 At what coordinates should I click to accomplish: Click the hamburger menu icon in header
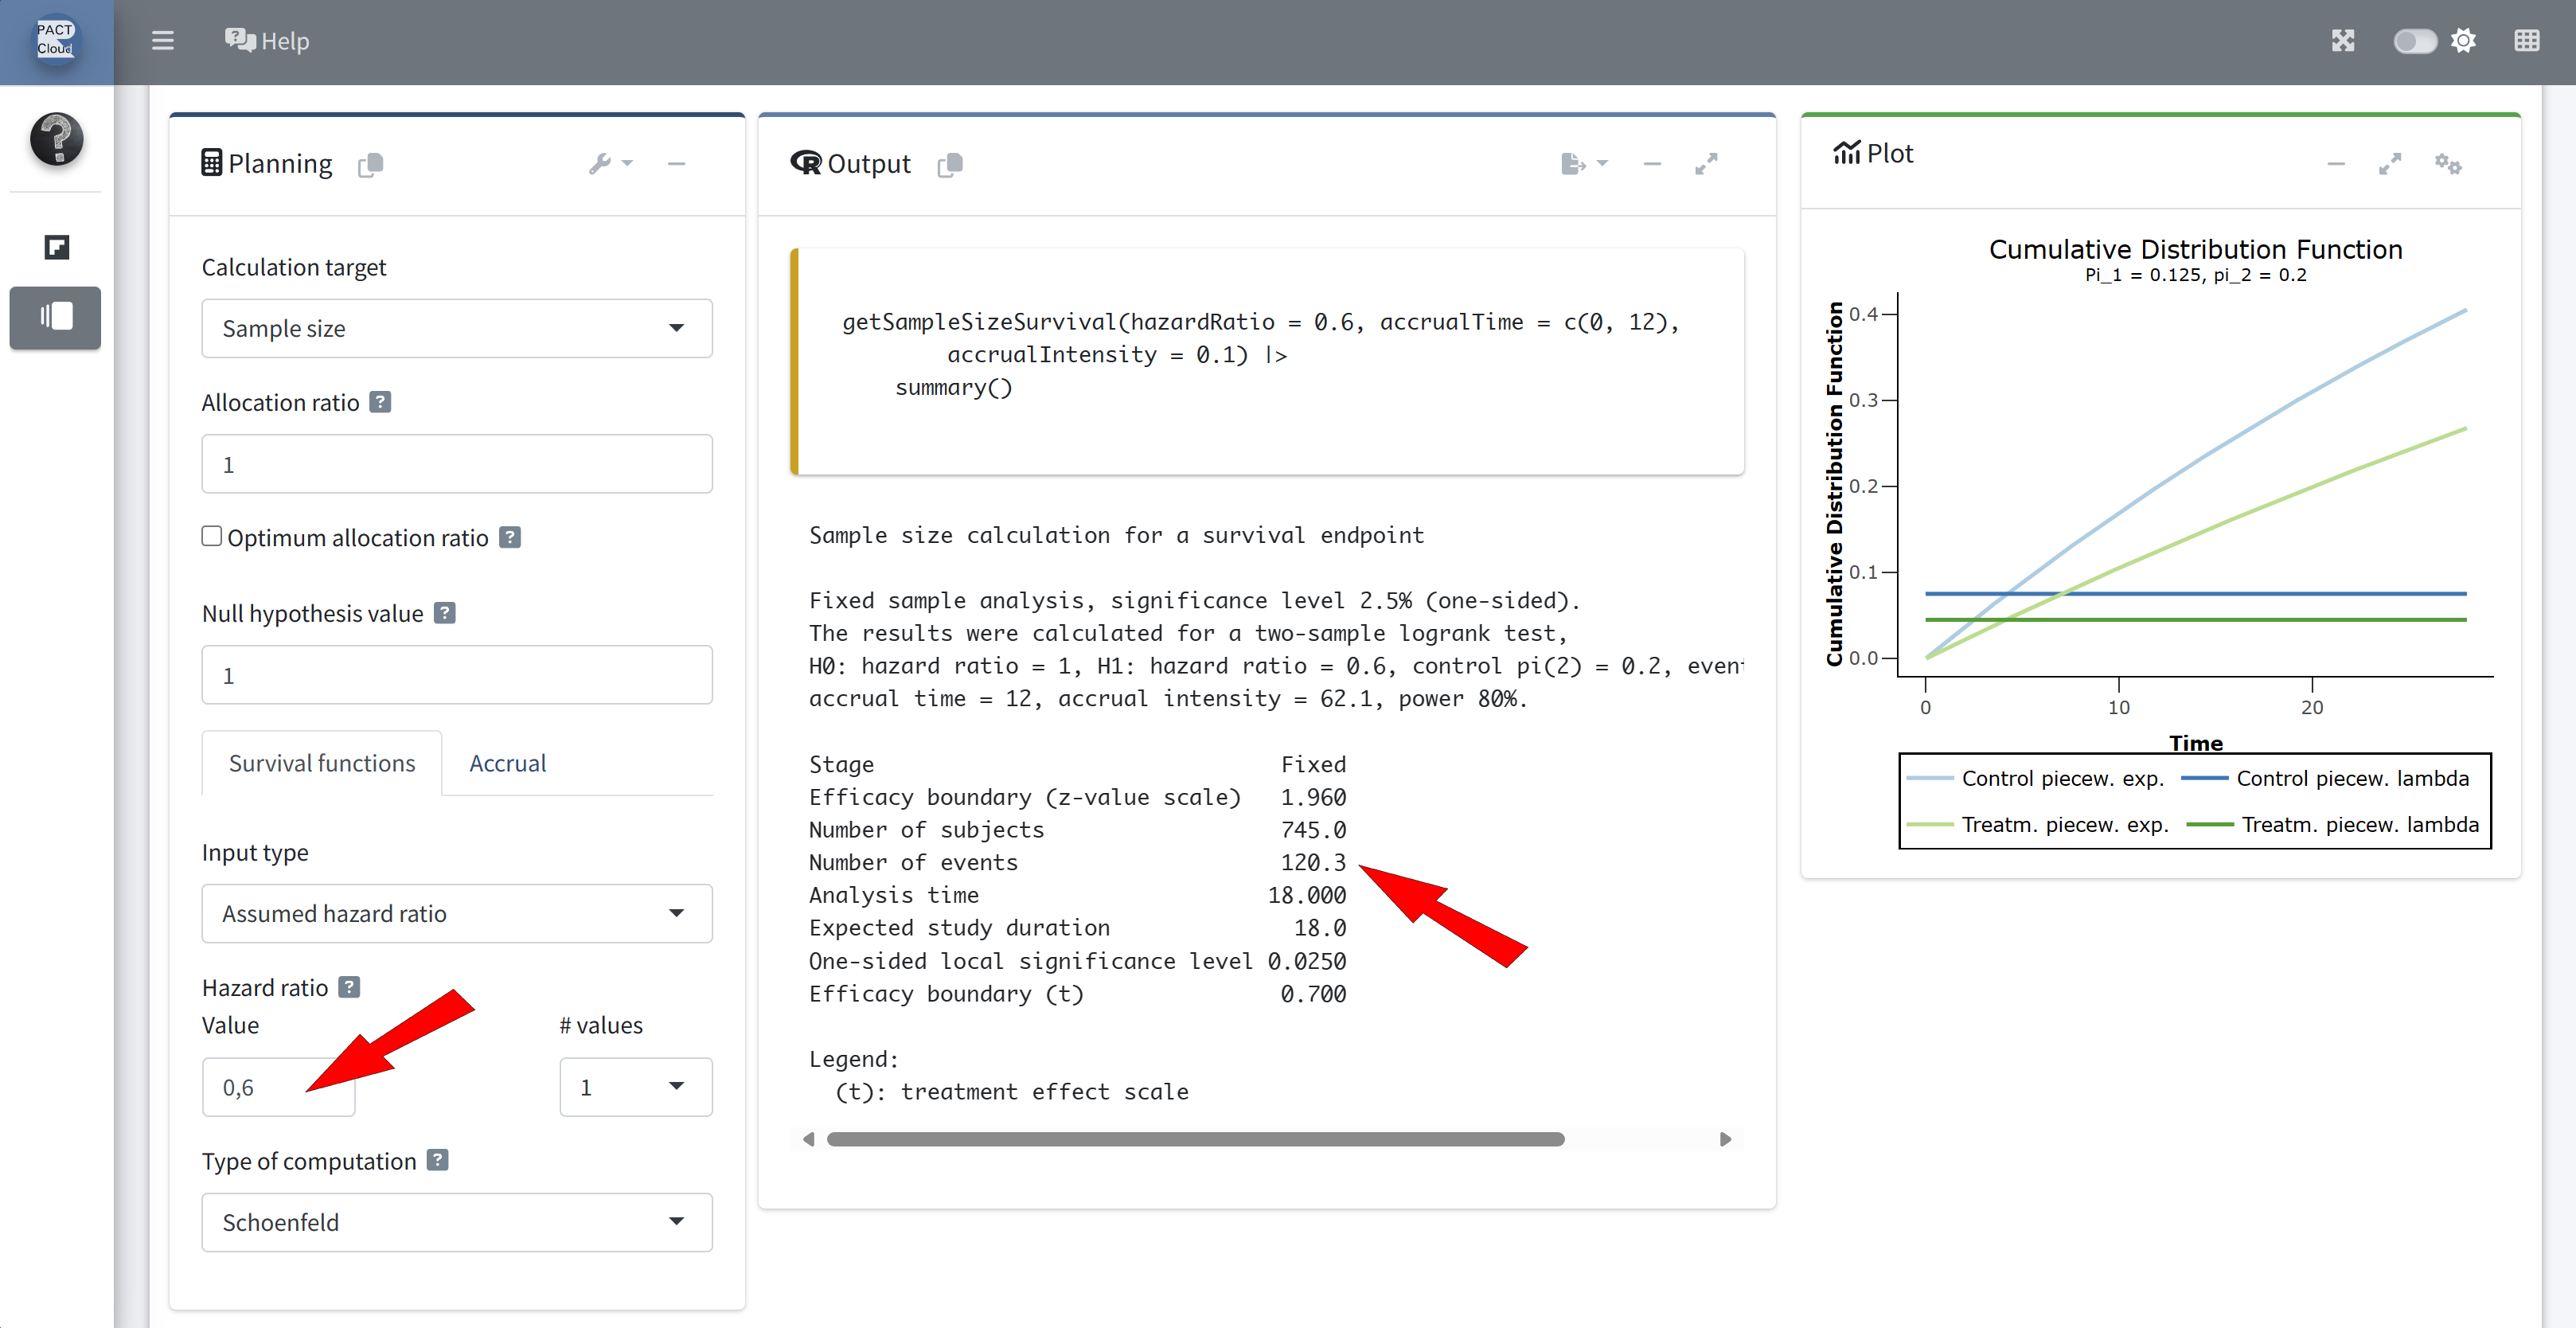[x=162, y=41]
